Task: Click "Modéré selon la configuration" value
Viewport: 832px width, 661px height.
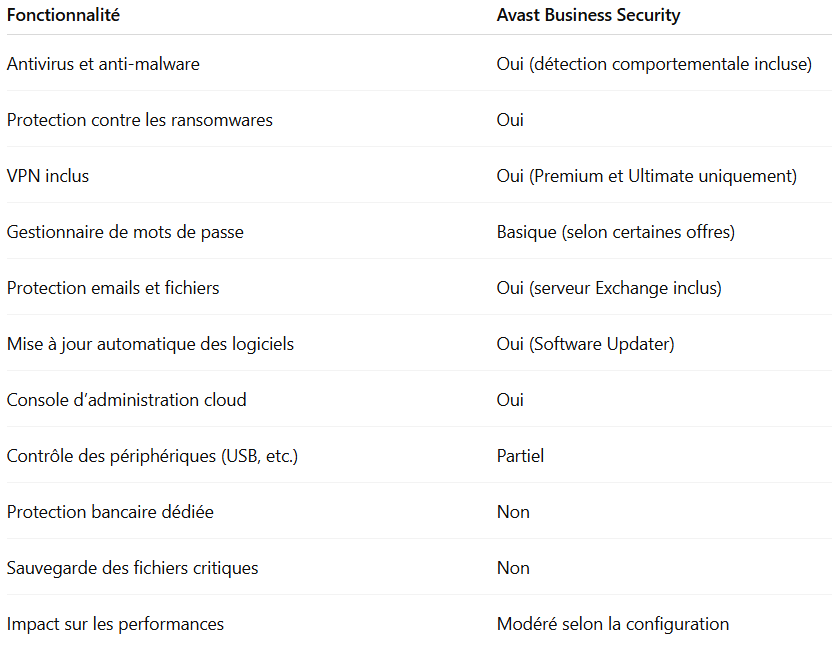Action: [612, 624]
